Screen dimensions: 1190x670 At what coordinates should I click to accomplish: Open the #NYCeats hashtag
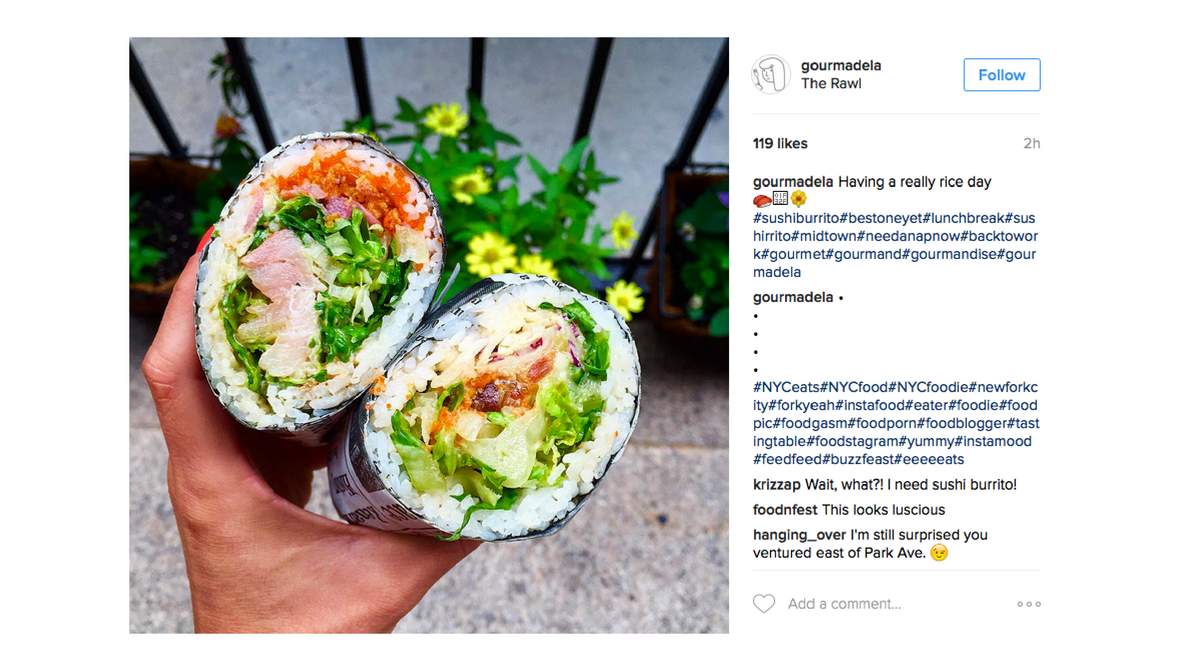(x=786, y=387)
